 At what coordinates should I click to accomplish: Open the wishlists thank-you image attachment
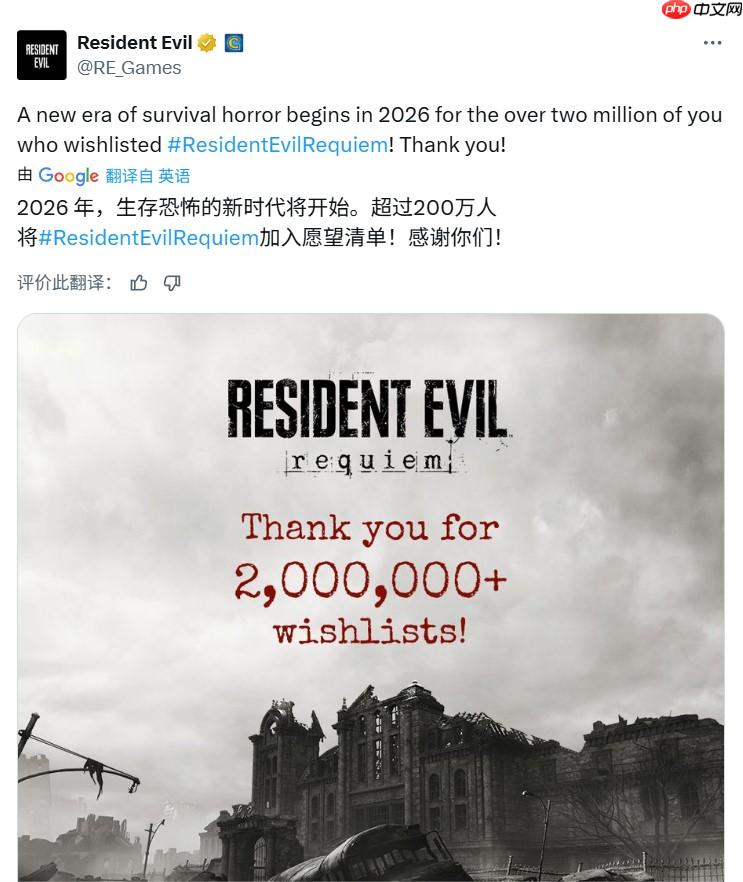point(371,597)
